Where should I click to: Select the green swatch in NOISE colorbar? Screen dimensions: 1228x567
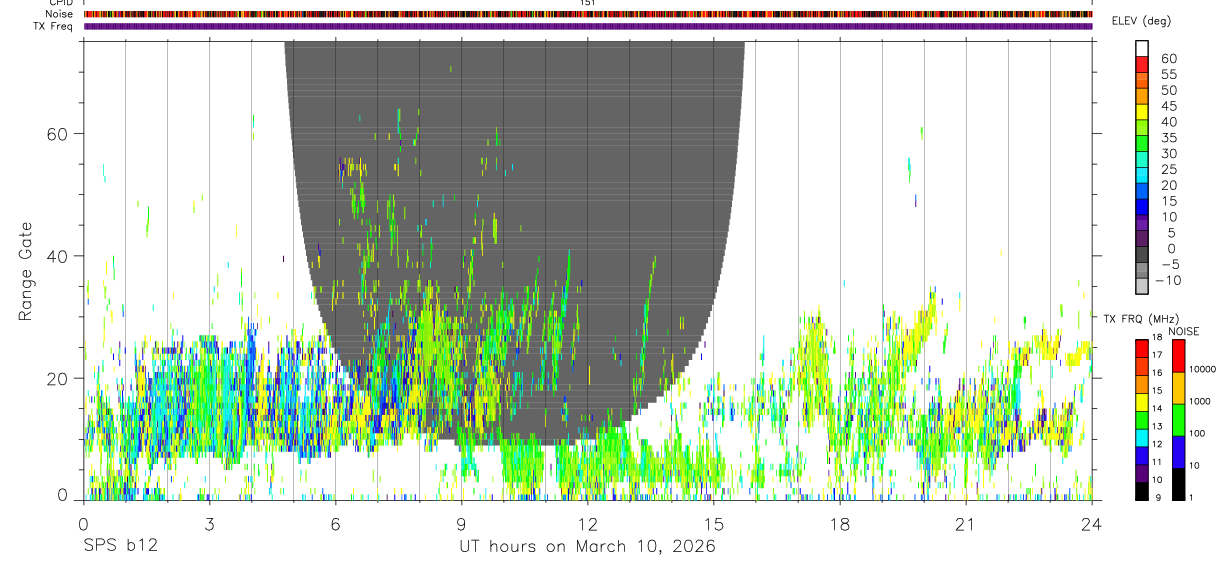coord(1178,420)
